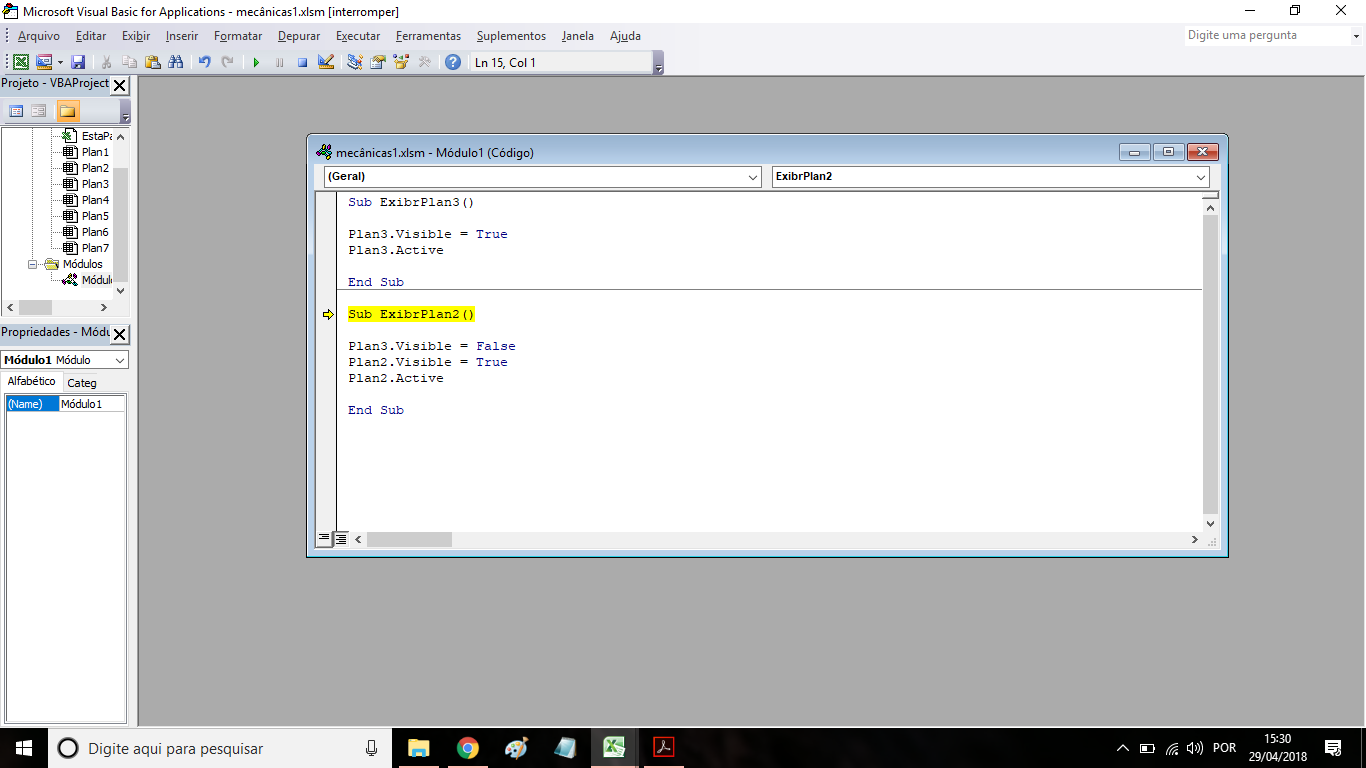Open the Suplementos menu
This screenshot has width=1366, height=768.
click(x=511, y=36)
